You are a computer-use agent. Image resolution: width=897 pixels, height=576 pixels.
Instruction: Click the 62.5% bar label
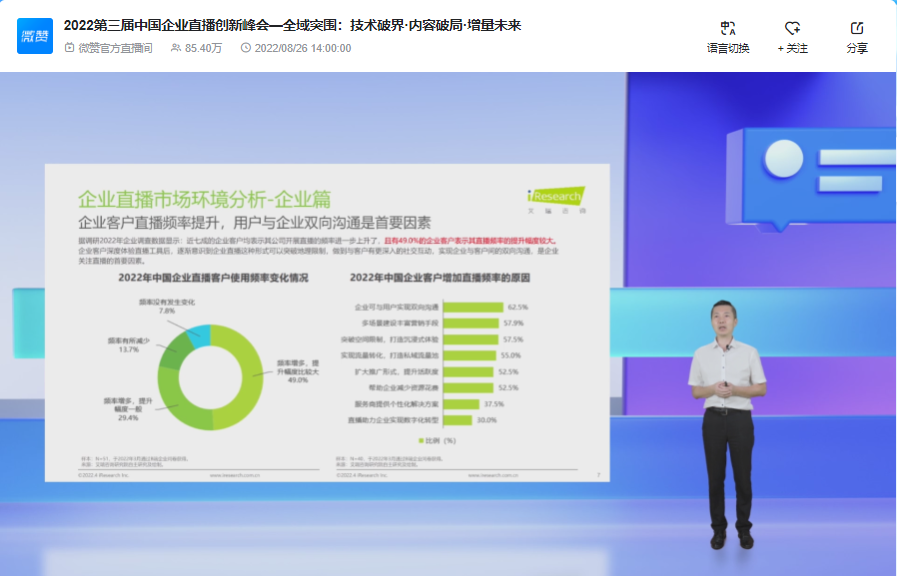(x=518, y=307)
